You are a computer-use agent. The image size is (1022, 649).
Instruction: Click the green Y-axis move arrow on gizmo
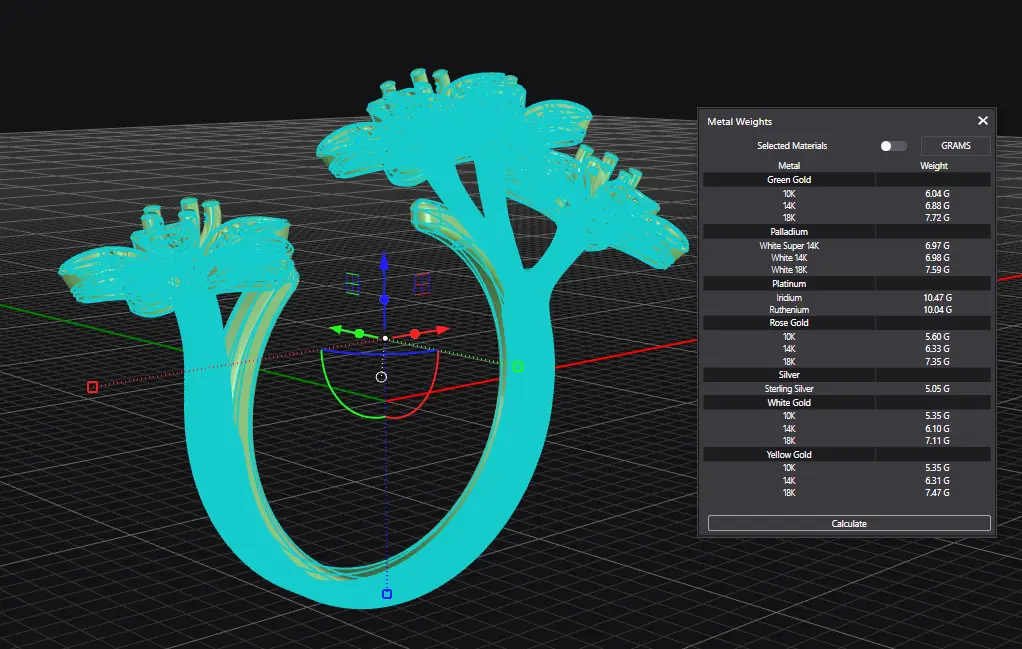tap(336, 330)
